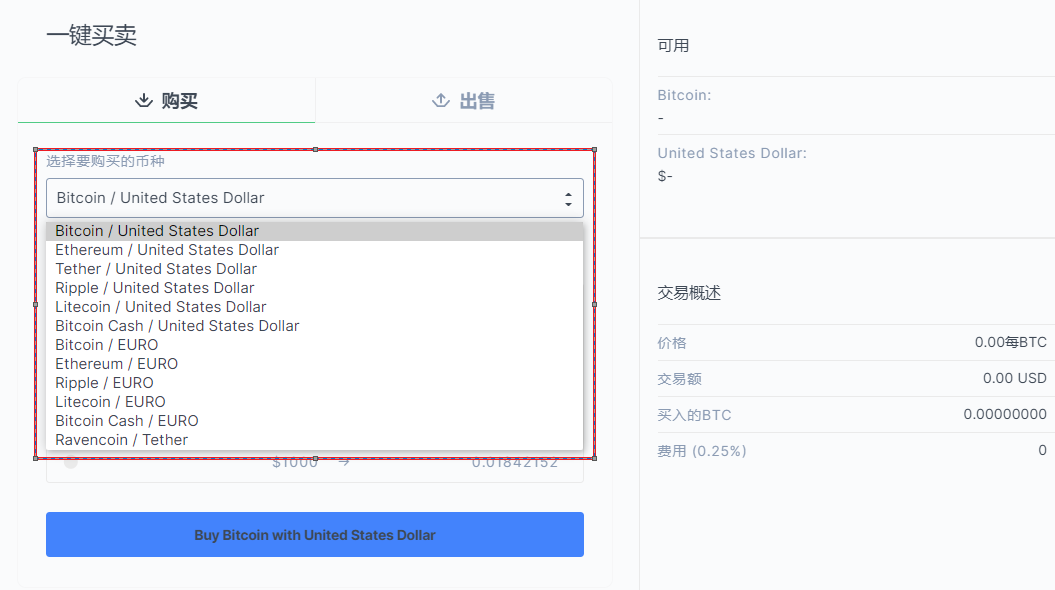Choose Bitcoin Cash / United States Dollar option
The width and height of the screenshot is (1055, 590).
click(x=315, y=326)
